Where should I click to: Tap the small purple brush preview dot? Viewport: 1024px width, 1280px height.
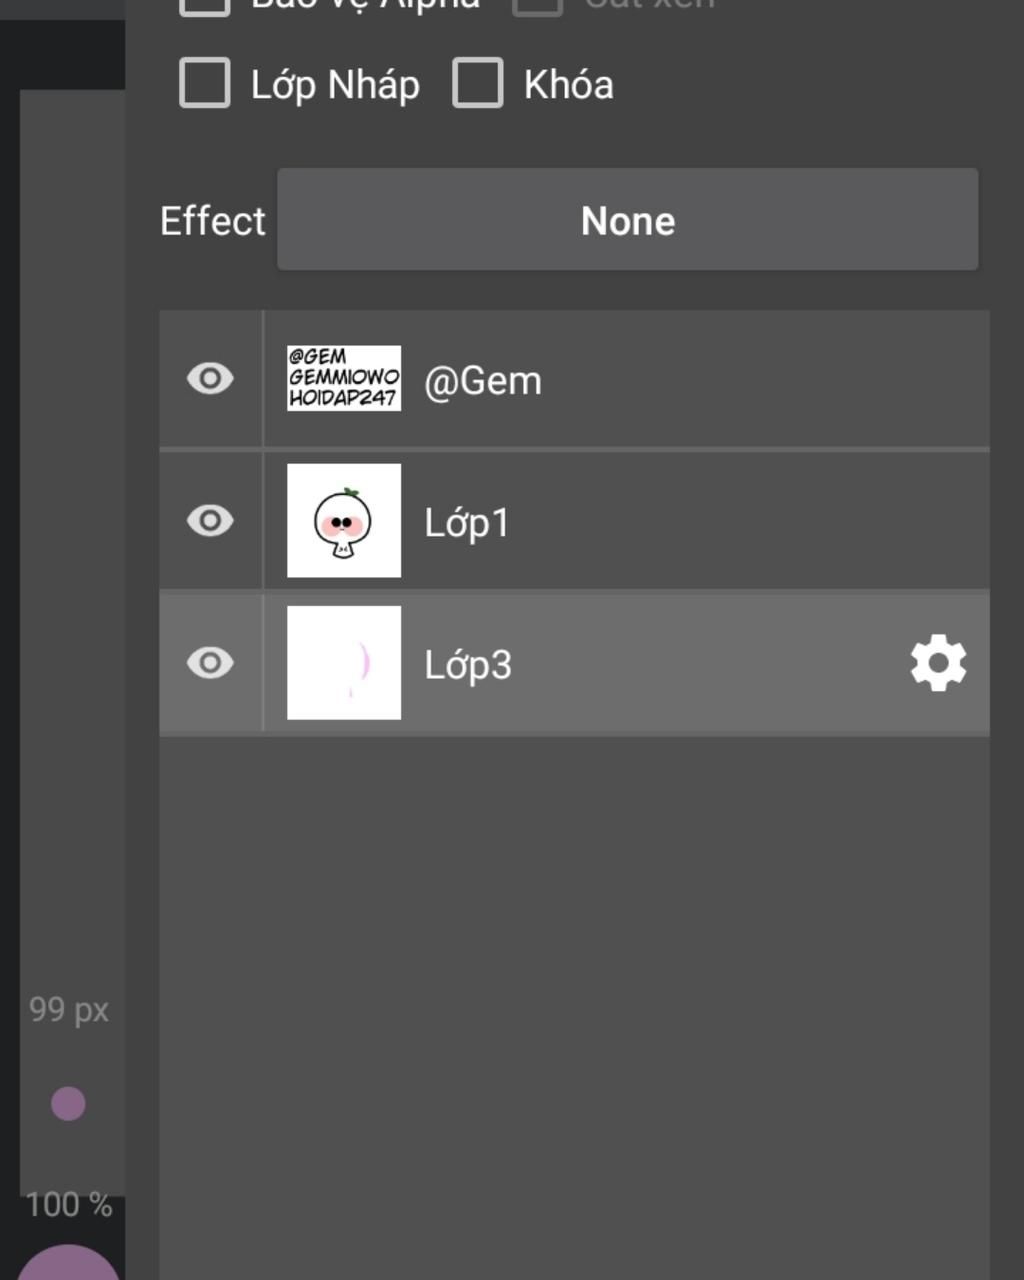(68, 1104)
